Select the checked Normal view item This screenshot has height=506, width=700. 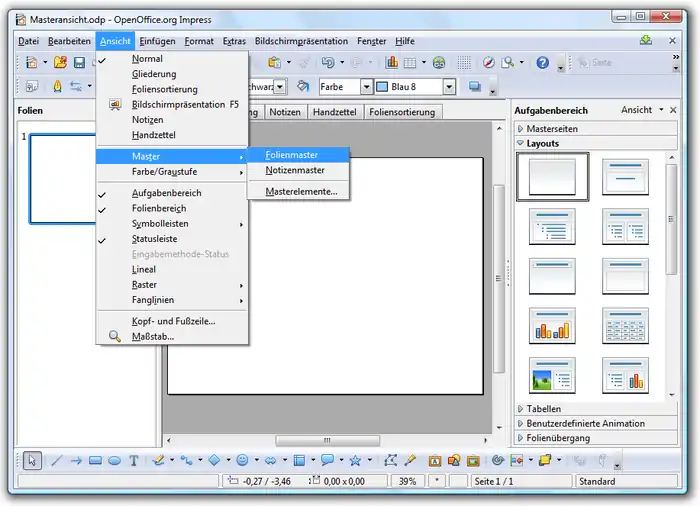[172, 59]
